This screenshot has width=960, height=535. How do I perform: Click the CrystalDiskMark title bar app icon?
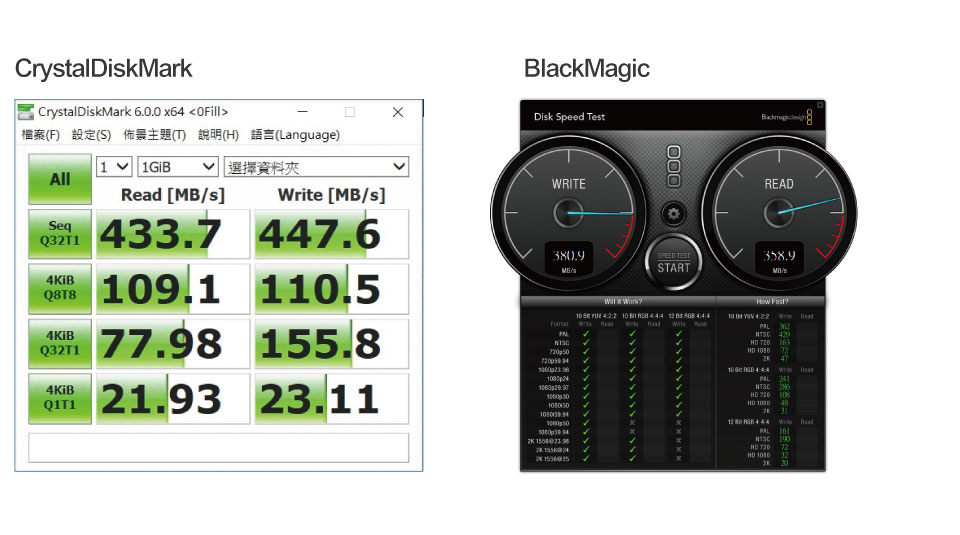26,111
